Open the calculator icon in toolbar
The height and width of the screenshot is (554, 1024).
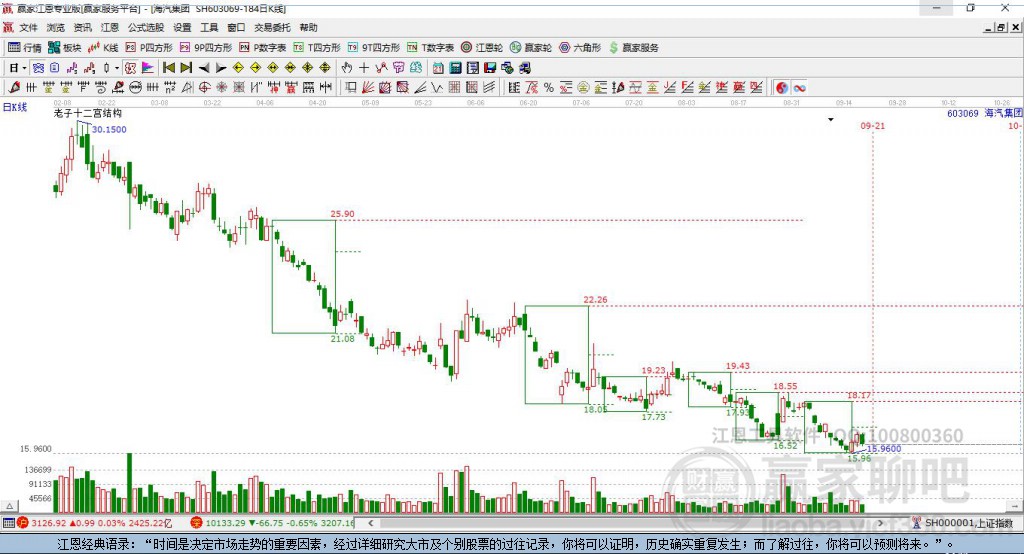click(x=455, y=68)
